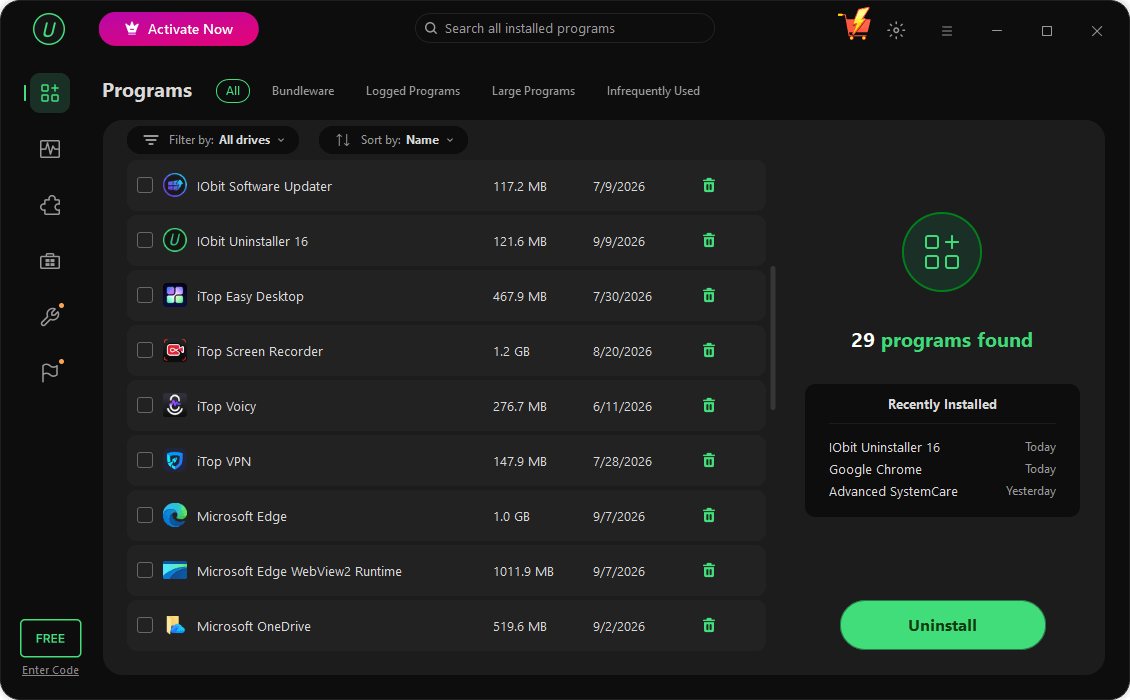Open the skin settings sun icon

click(896, 30)
